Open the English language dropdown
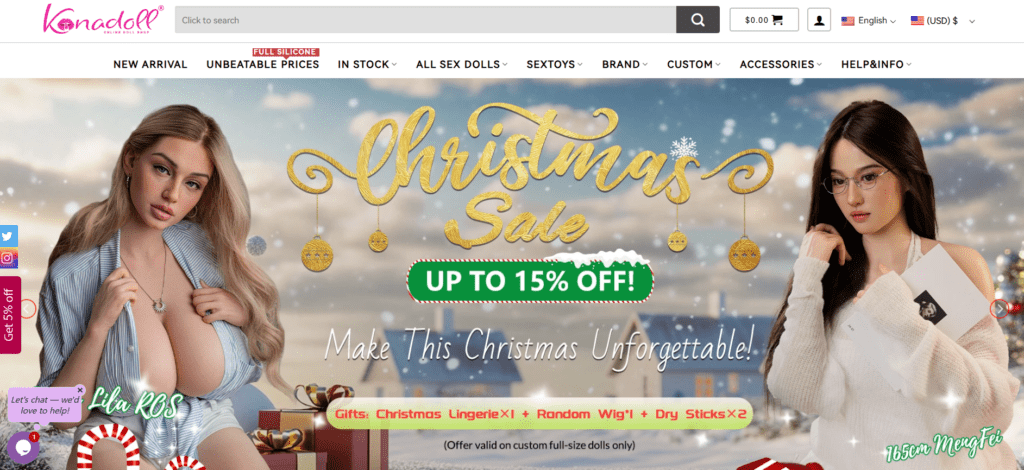Viewport: 1024px width, 470px height. [x=869, y=20]
